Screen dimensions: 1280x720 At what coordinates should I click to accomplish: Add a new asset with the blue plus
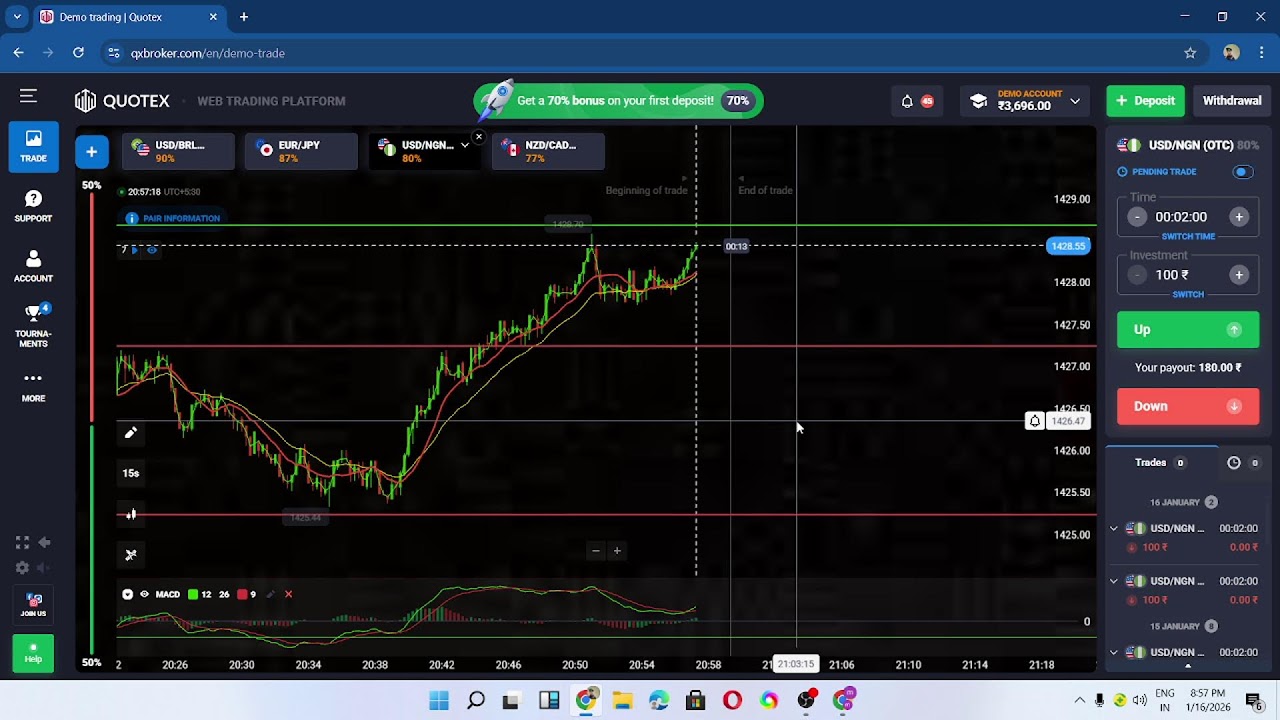pyautogui.click(x=91, y=151)
